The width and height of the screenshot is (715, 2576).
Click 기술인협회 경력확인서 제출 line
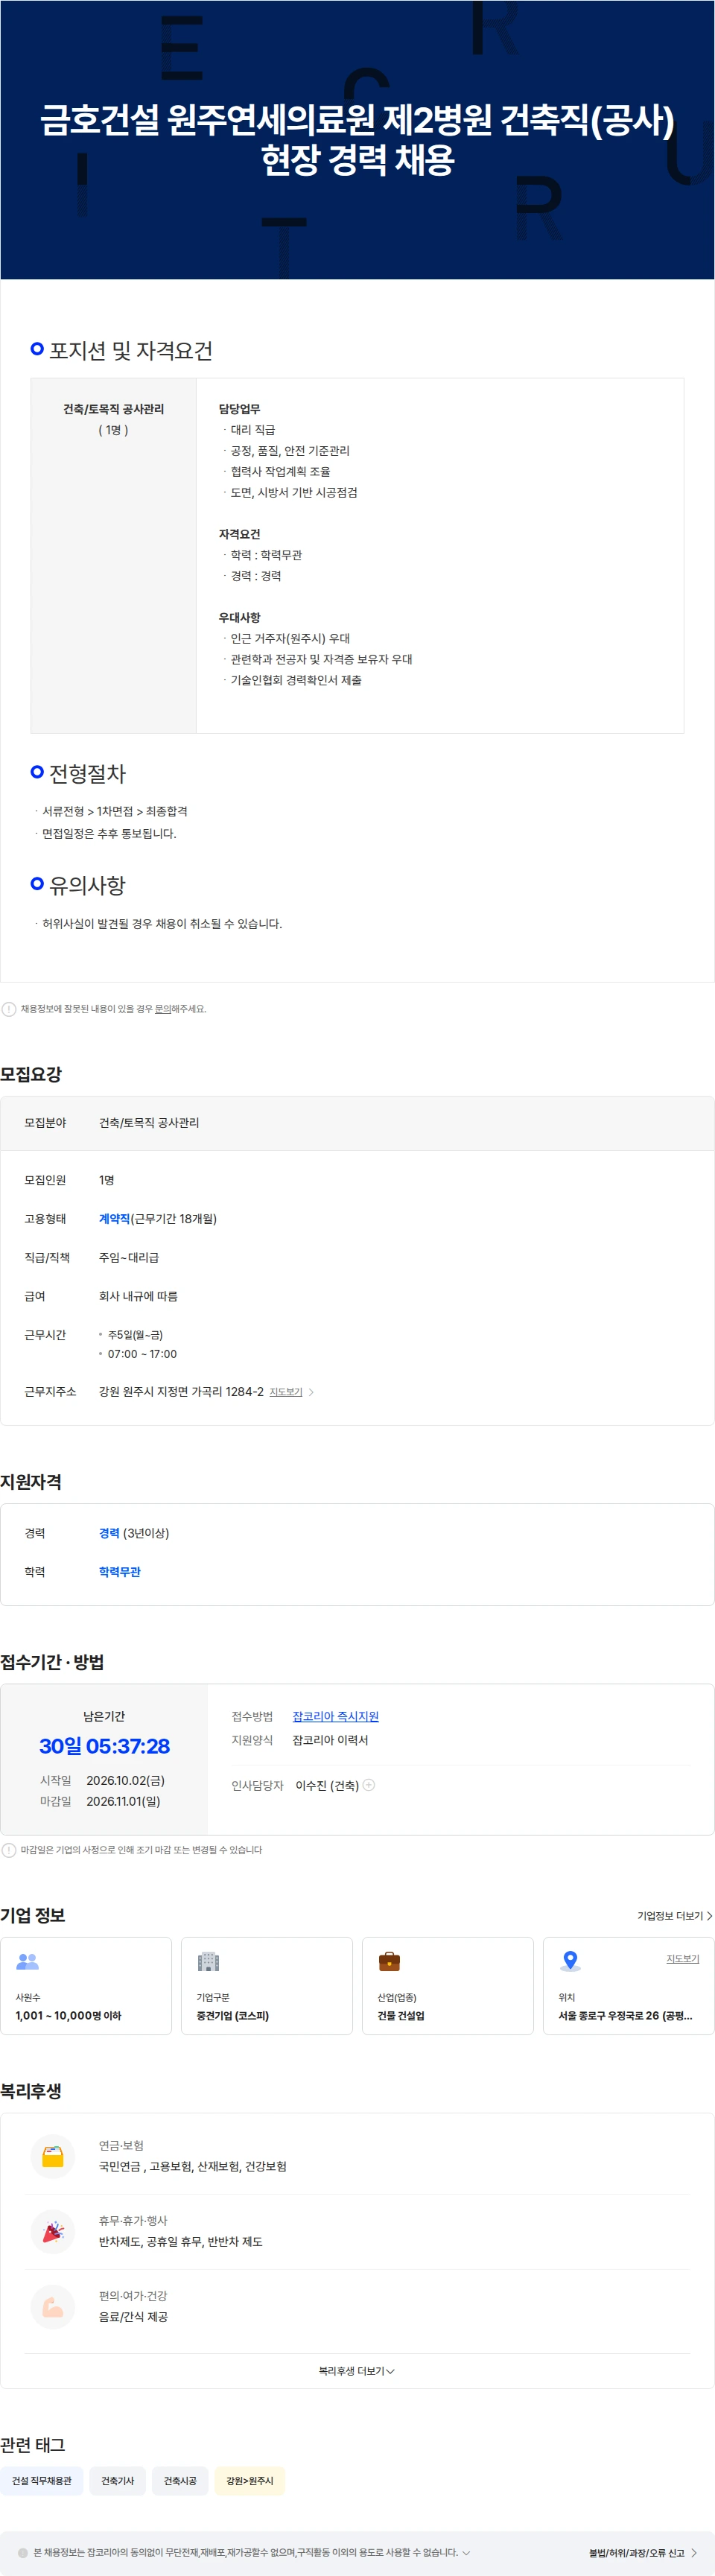296,680
